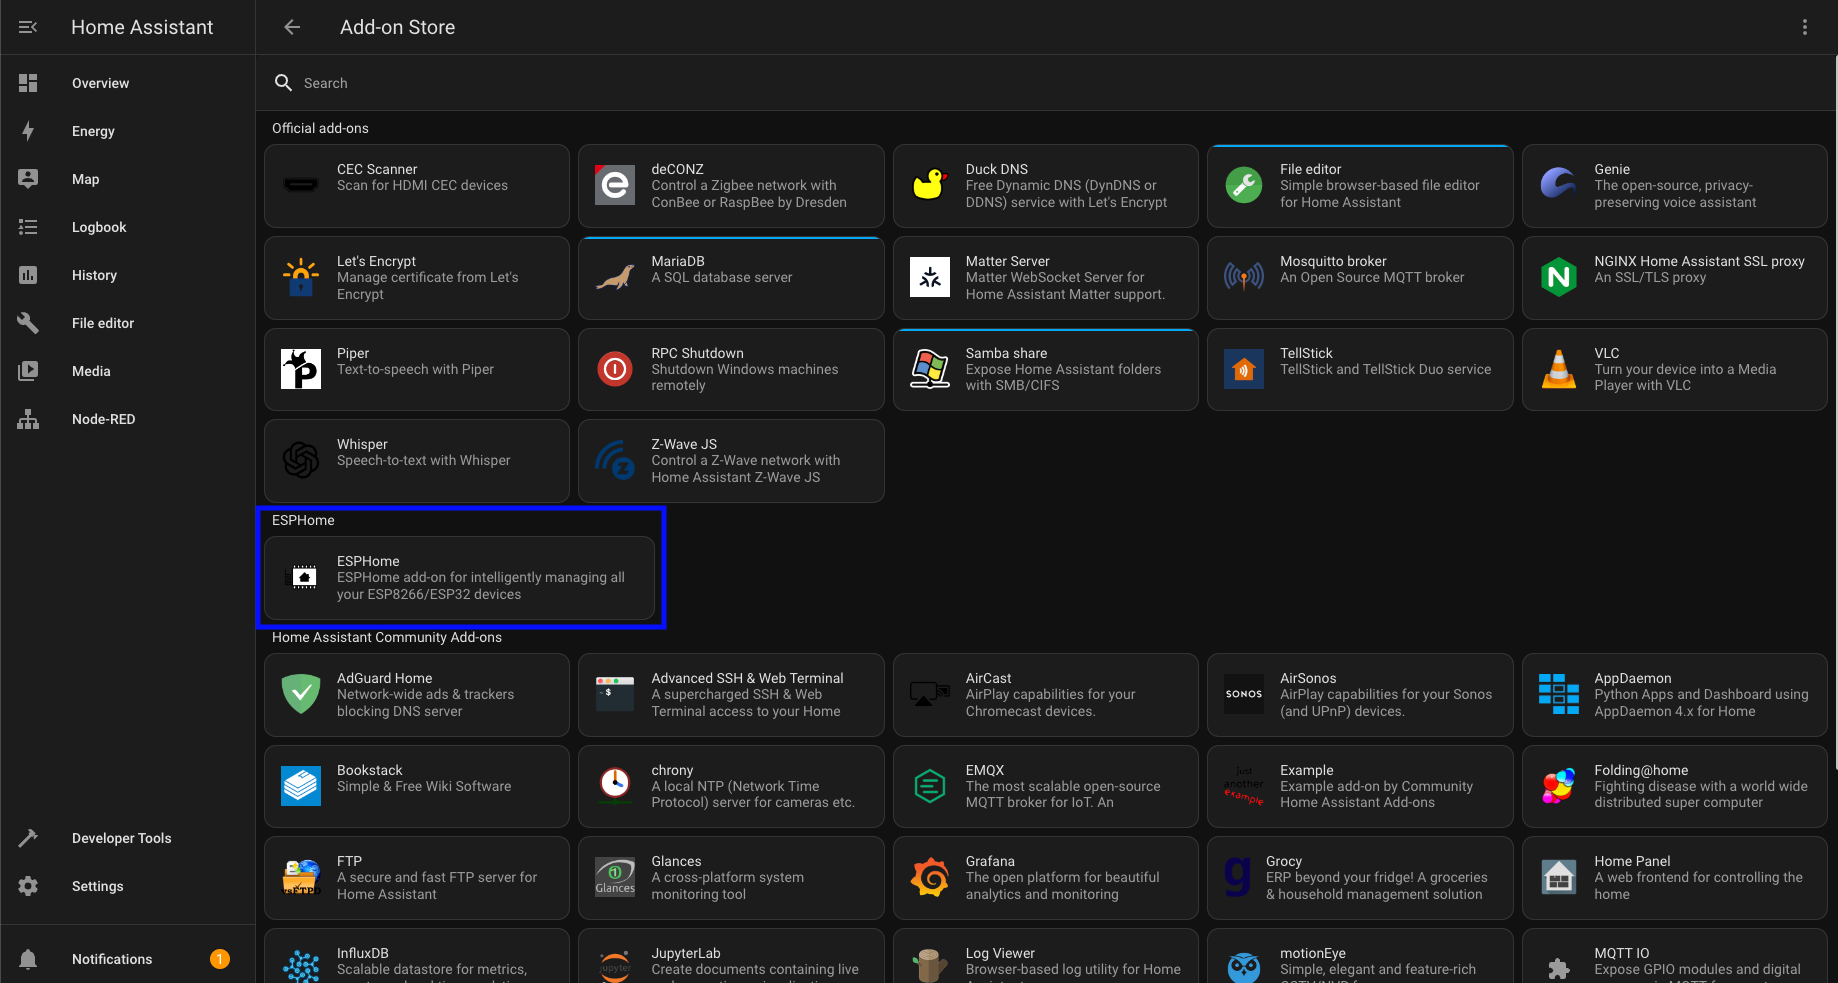This screenshot has height=983, width=1838.
Task: Click the Grafana logo icon
Action: (x=929, y=877)
